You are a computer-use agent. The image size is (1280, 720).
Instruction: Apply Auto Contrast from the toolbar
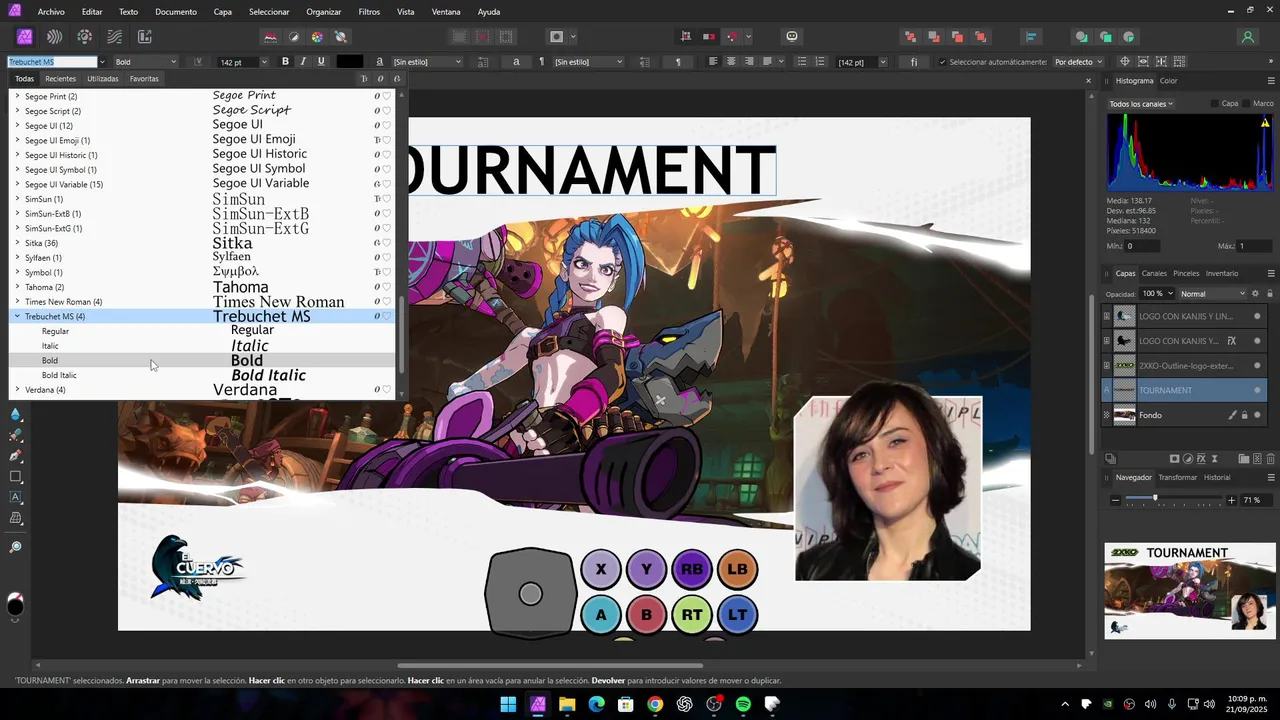pyautogui.click(x=293, y=37)
